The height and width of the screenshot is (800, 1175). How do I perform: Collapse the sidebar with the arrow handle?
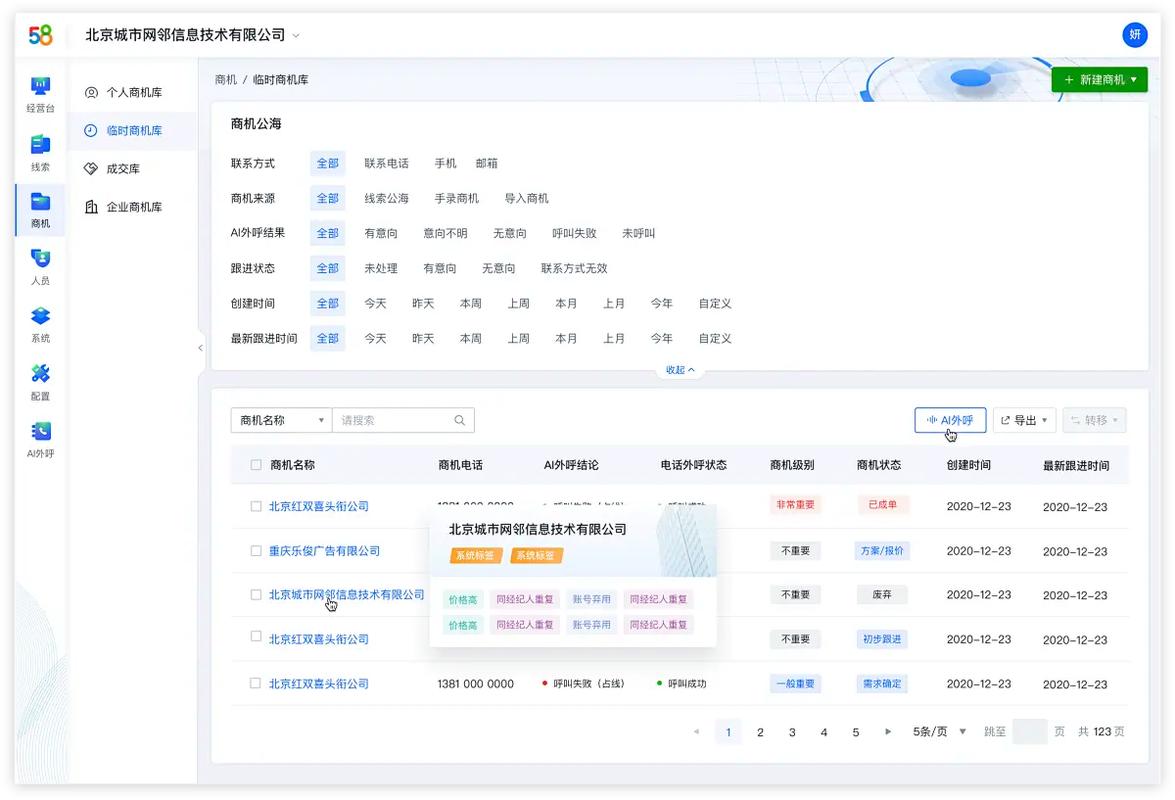200,348
